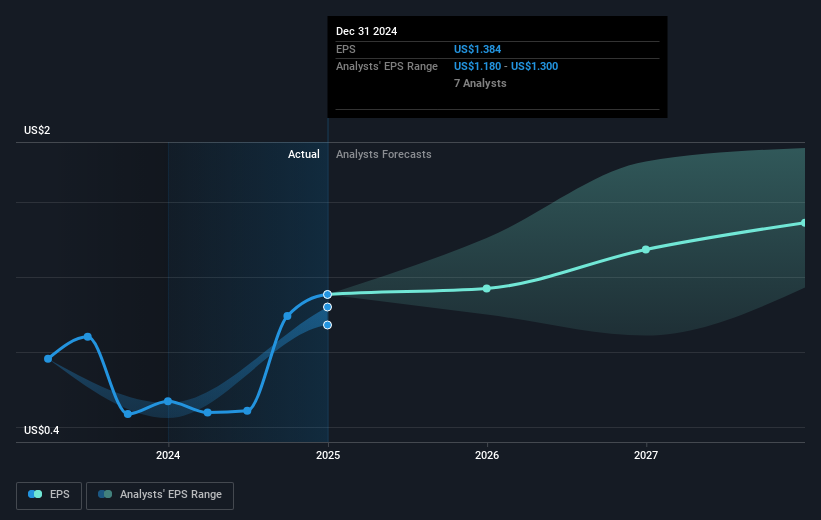Screen dimensions: 821x520
Task: Click the EPS peak point in mid-2023
Action: point(88,337)
